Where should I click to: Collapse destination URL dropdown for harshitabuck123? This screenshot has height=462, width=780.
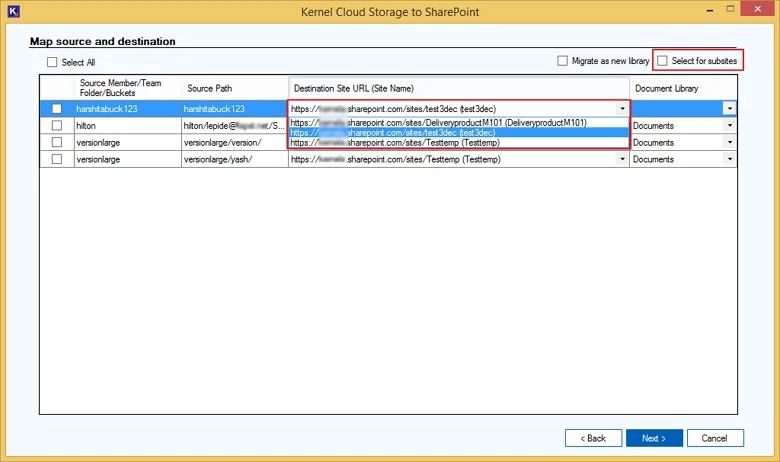point(622,108)
